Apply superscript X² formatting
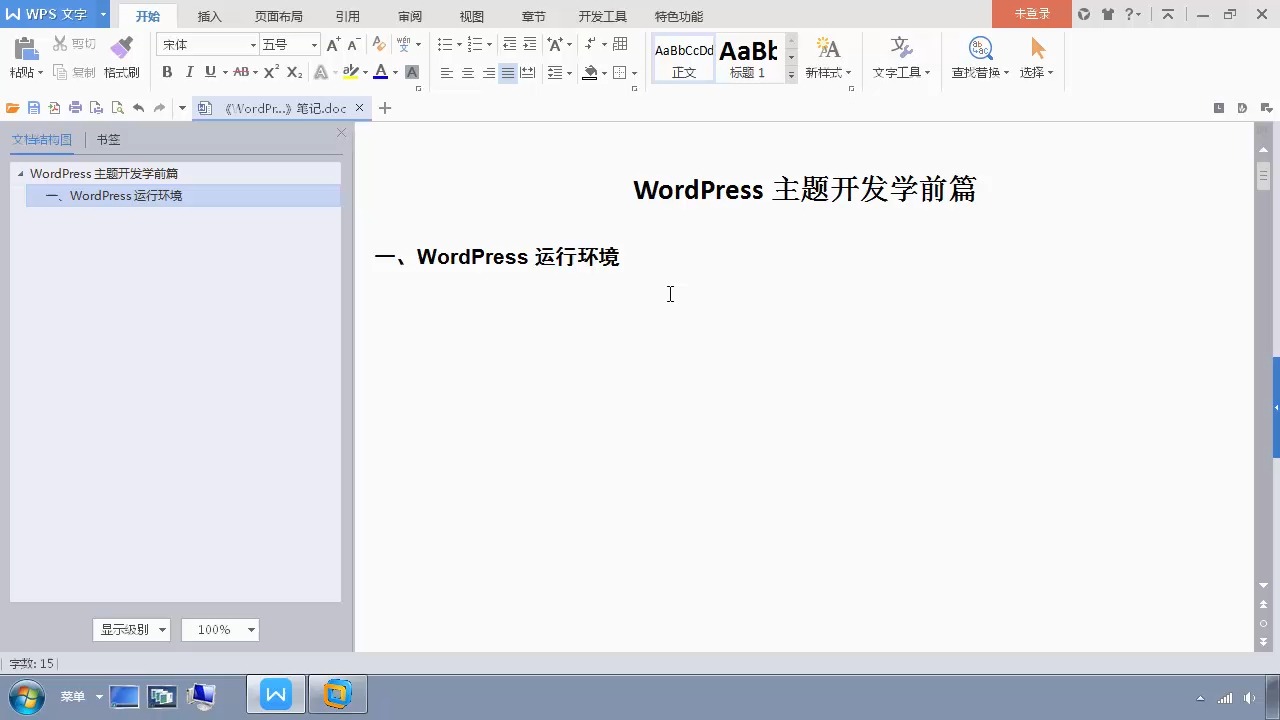Image resolution: width=1280 pixels, height=720 pixels. click(x=271, y=72)
